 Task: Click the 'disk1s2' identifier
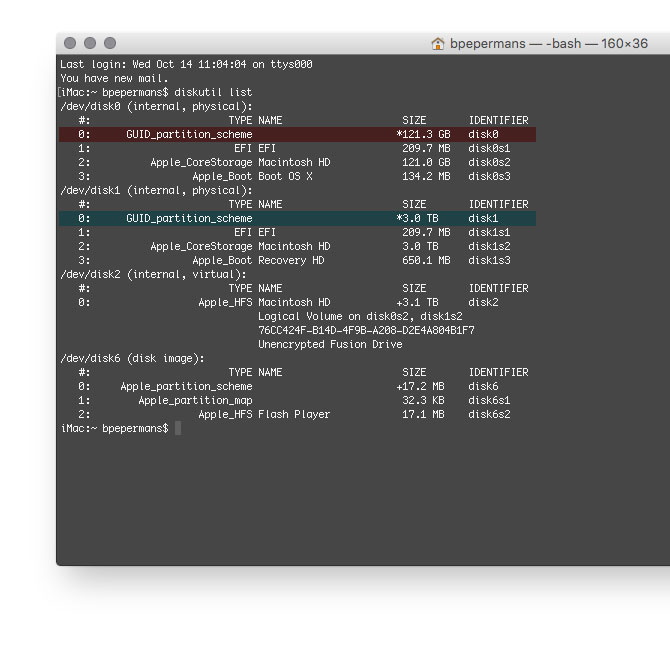[489, 247]
